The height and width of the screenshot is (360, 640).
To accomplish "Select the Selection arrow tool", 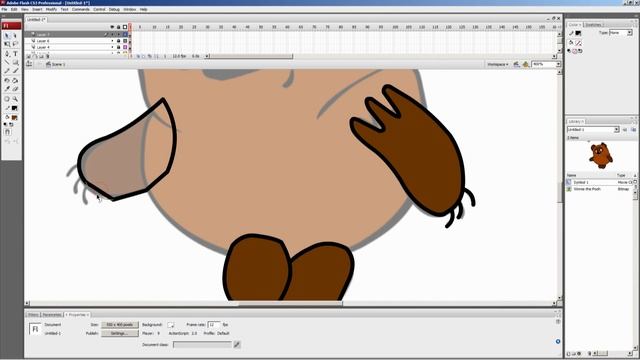I will click(7, 36).
